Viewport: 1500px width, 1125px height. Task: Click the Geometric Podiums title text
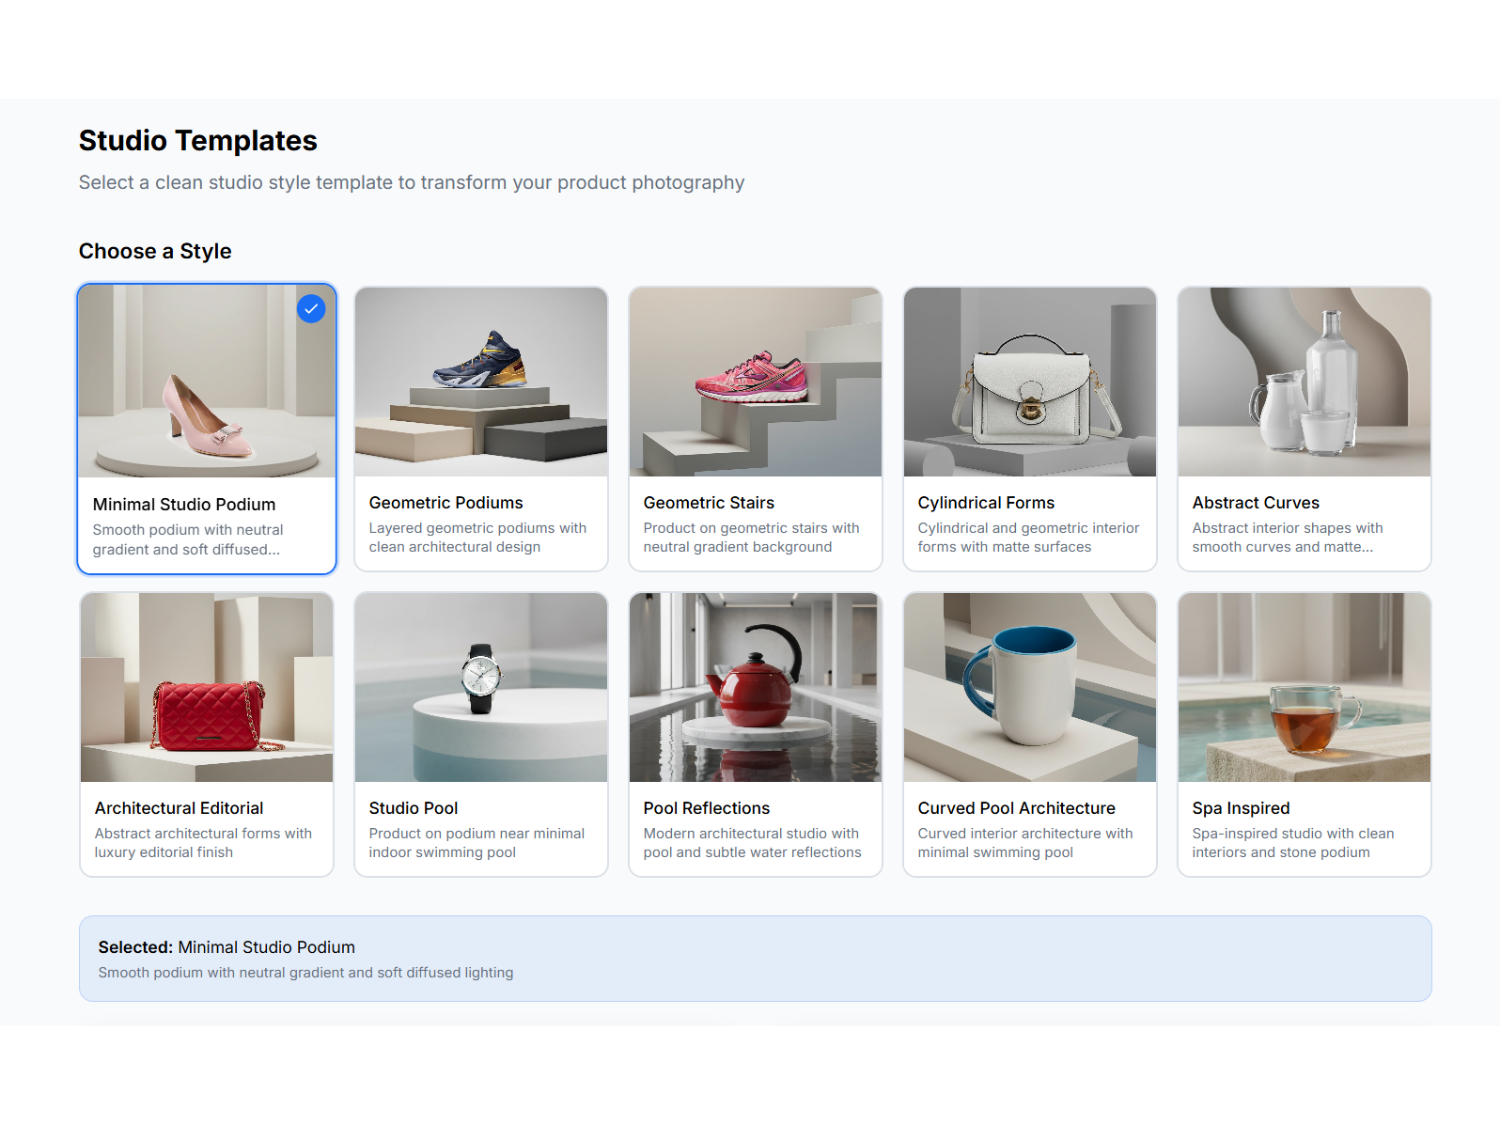446,503
